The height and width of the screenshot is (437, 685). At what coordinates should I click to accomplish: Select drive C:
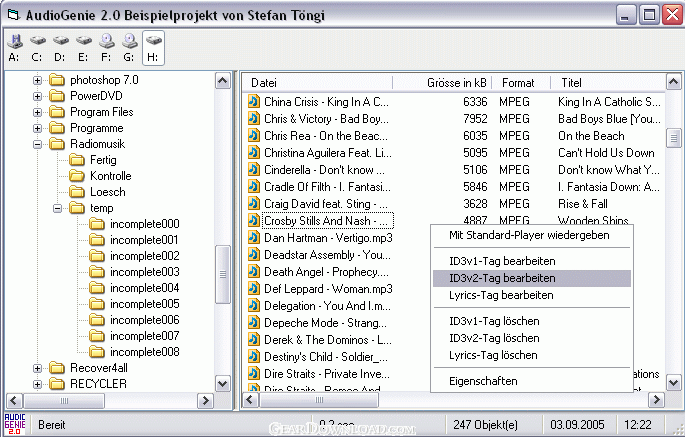[38, 48]
